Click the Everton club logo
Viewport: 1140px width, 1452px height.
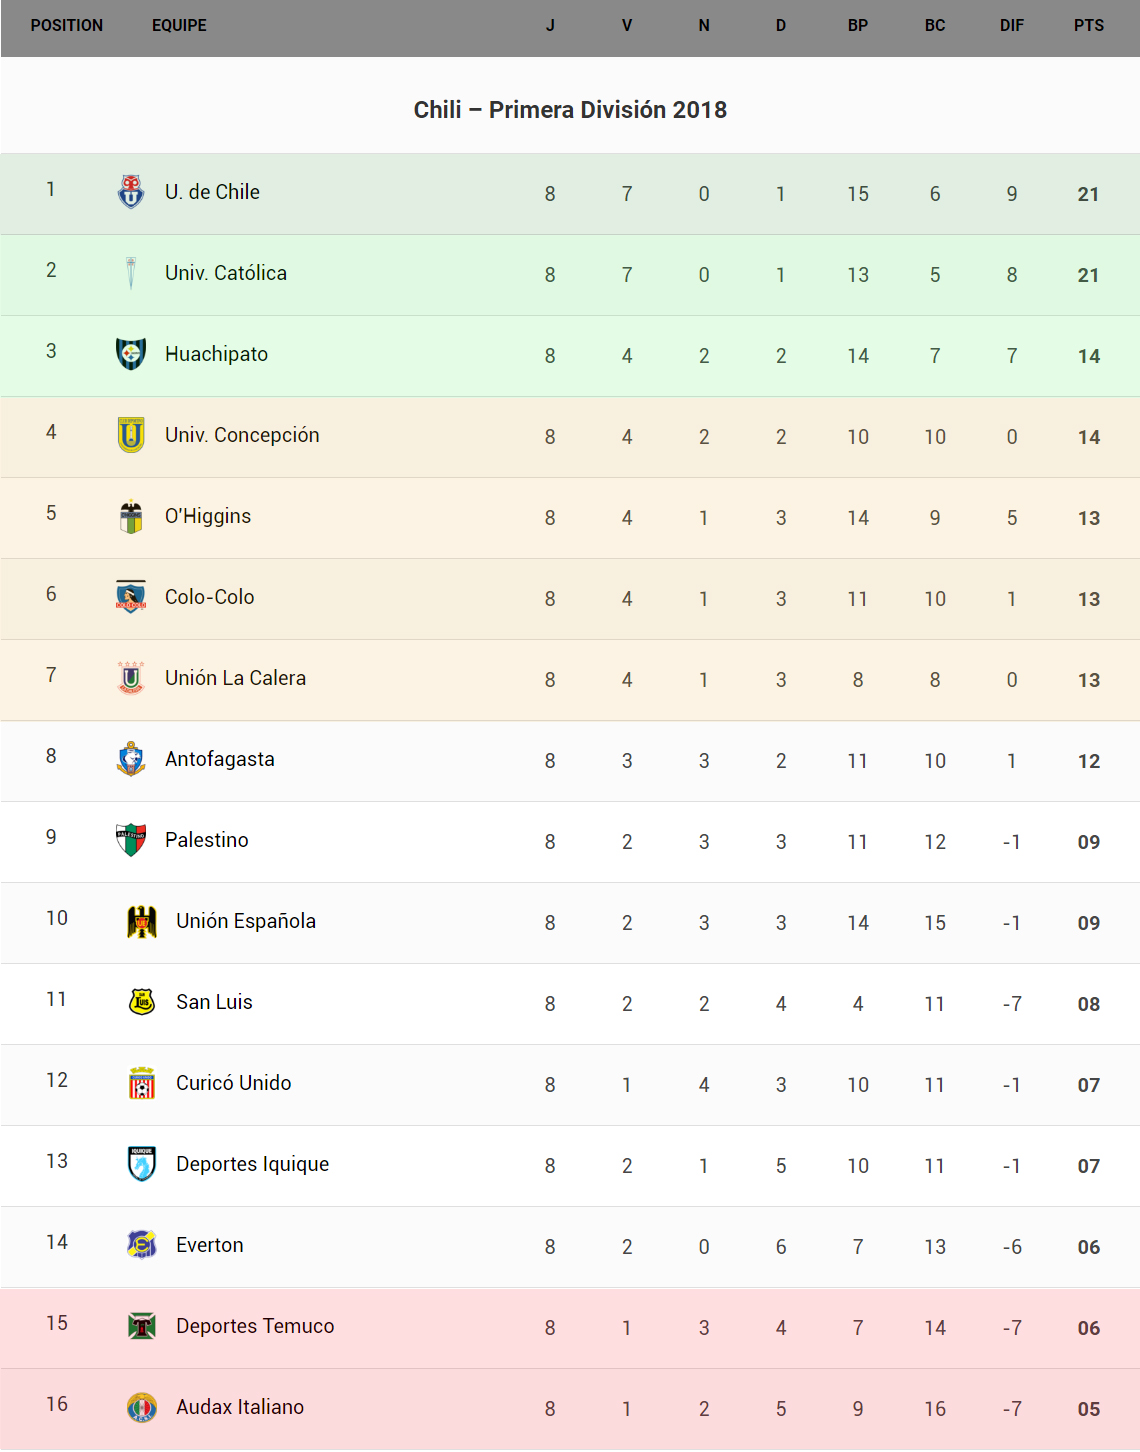tap(142, 1244)
